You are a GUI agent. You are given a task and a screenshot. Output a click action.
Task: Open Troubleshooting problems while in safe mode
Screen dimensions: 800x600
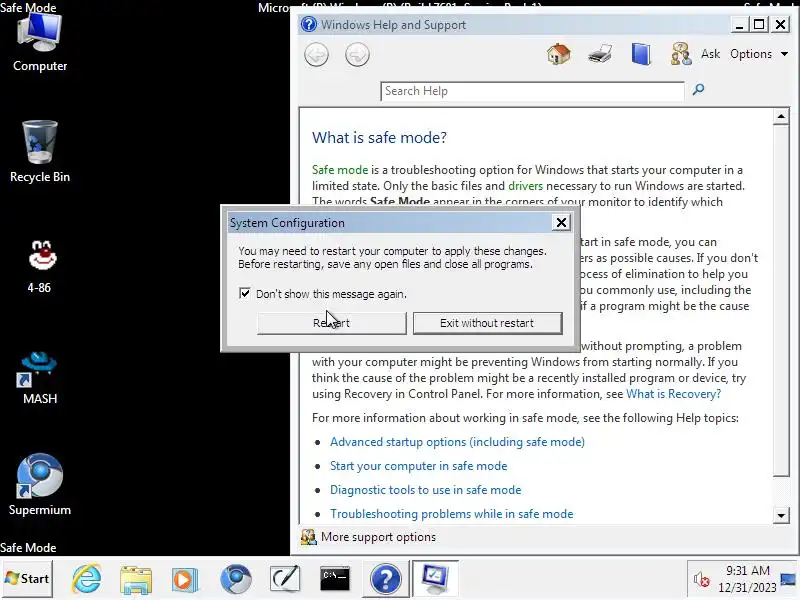point(452,514)
